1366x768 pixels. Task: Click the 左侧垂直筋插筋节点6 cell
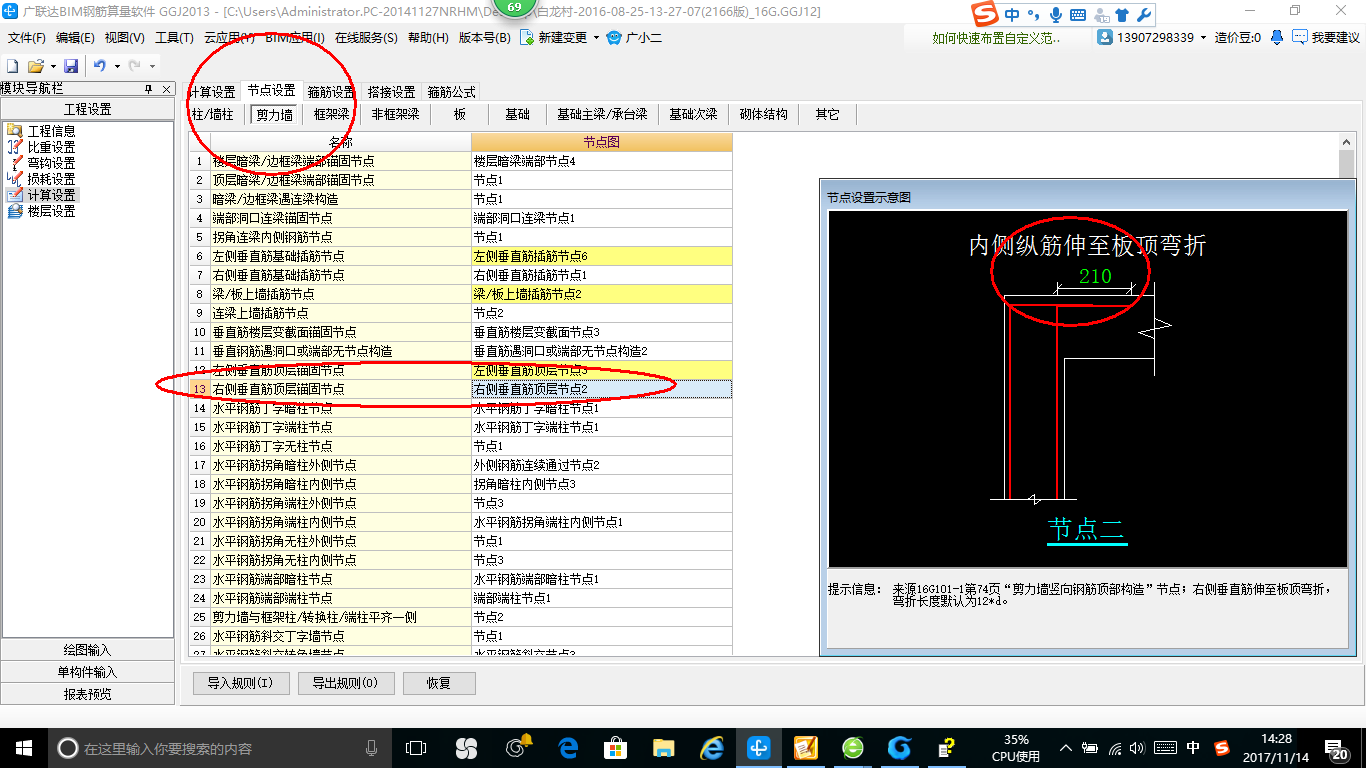click(602, 256)
